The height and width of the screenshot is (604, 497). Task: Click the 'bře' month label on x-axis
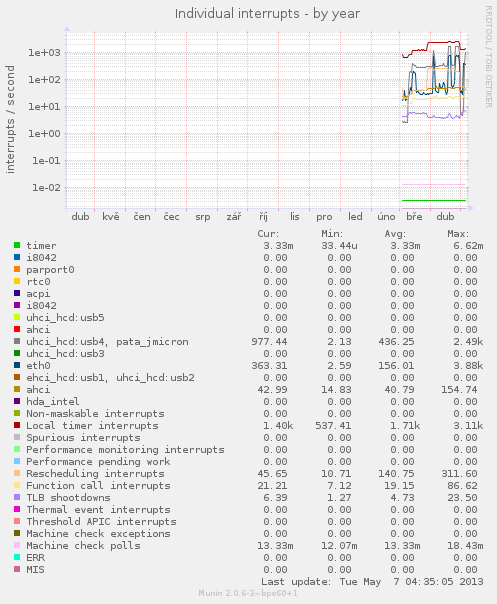(414, 217)
